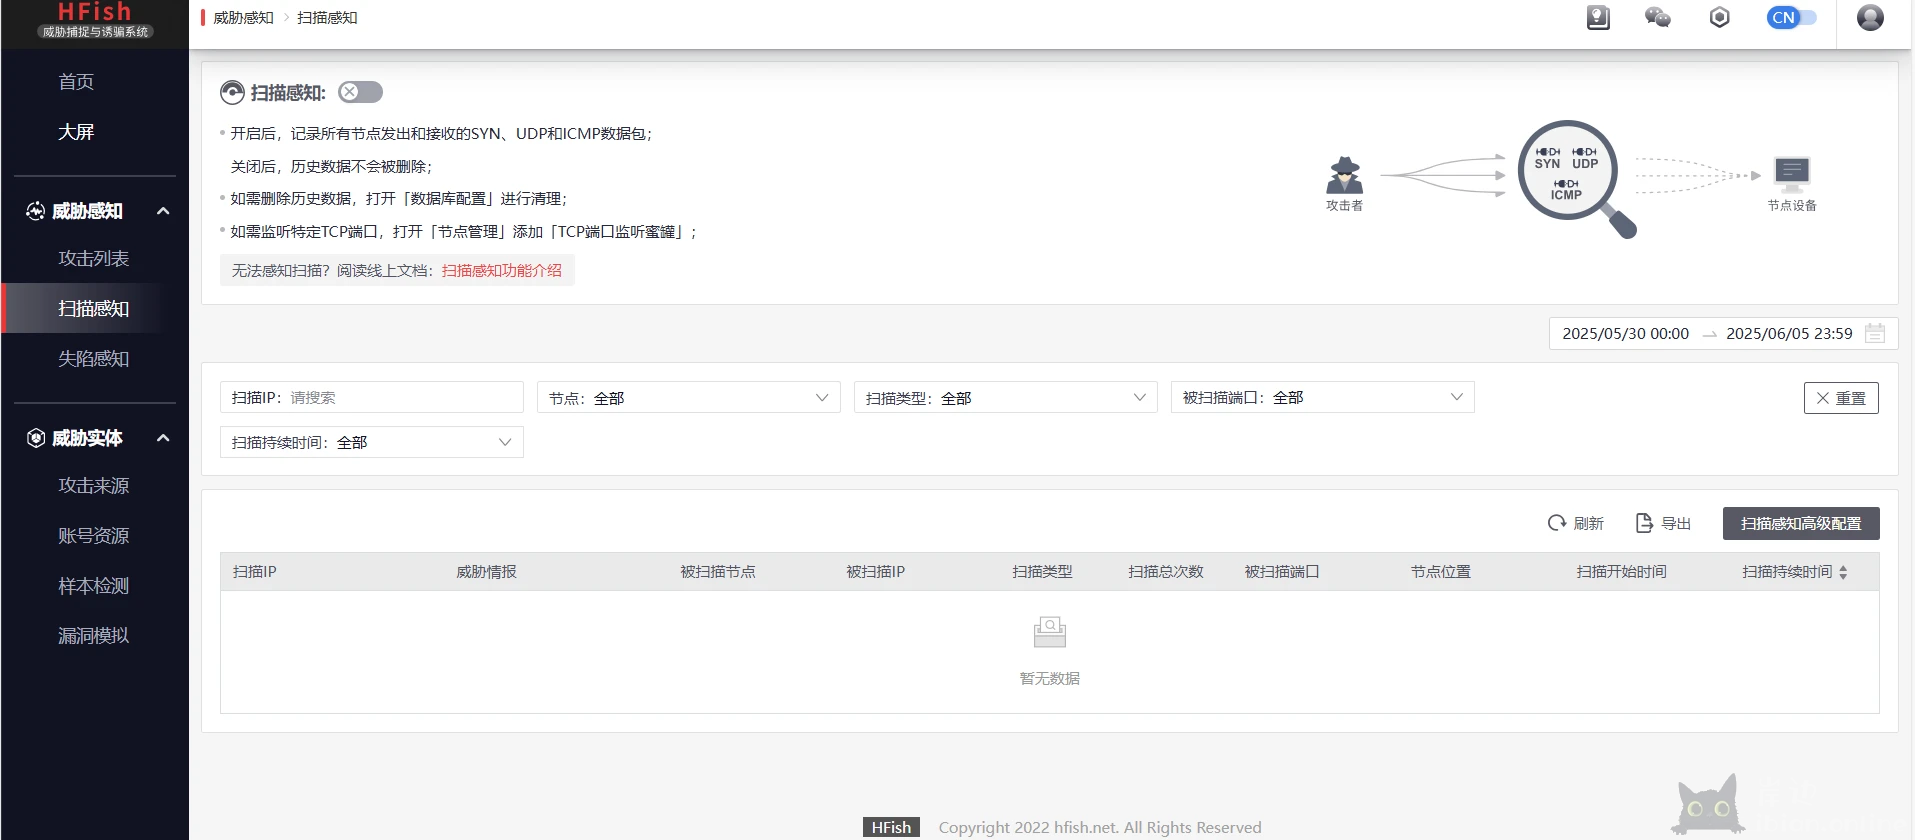The width and height of the screenshot is (1915, 840).
Task: Click the hexagon icon in top bar
Action: click(x=1719, y=18)
